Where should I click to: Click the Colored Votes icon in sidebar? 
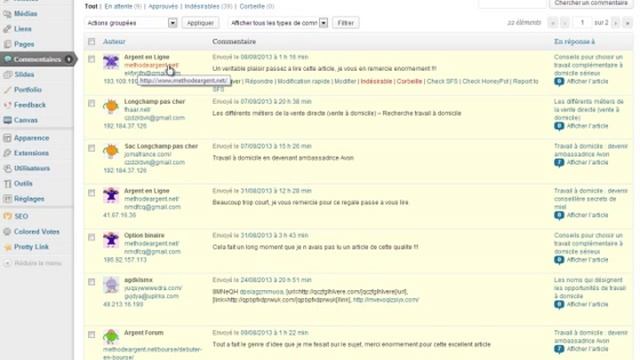pyautogui.click(x=7, y=231)
